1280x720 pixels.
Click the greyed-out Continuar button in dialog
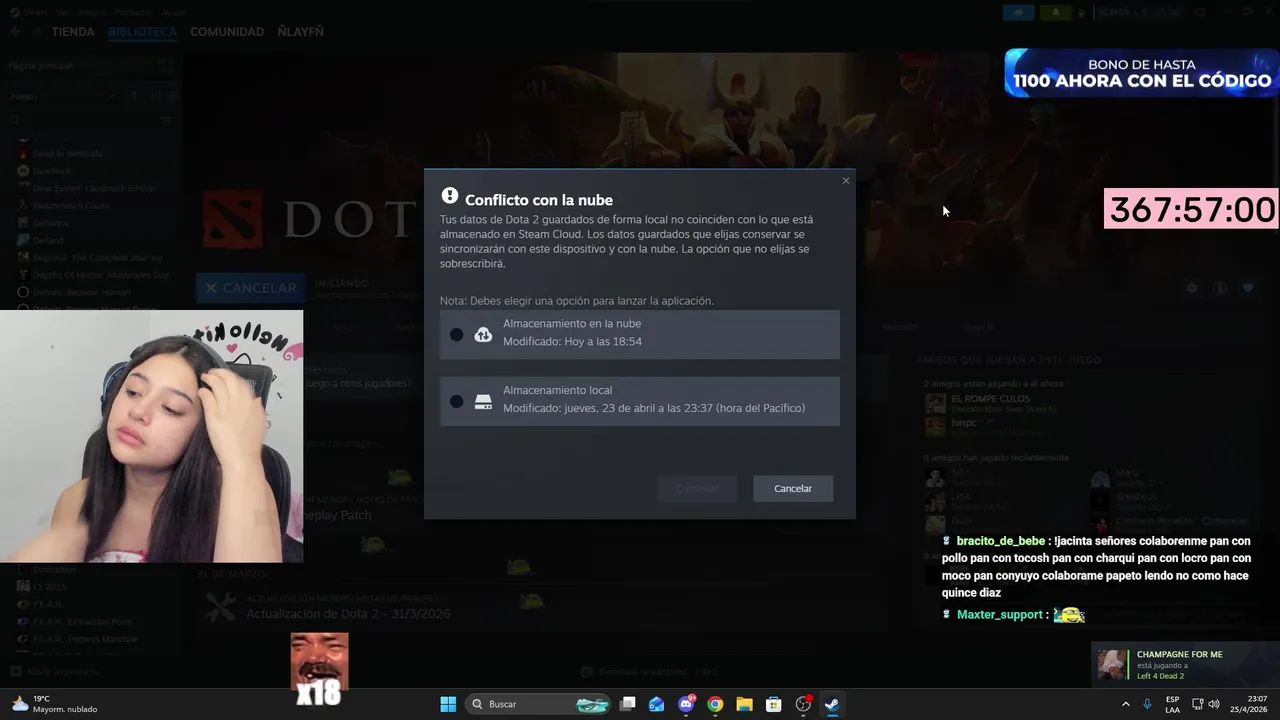pos(697,488)
